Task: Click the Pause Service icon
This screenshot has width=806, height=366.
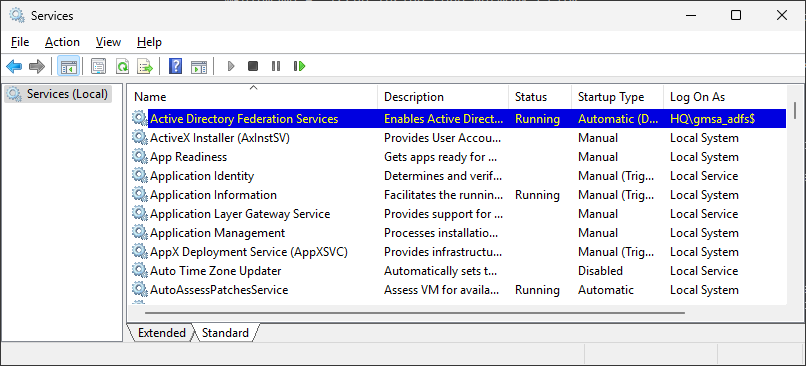Action: click(x=276, y=66)
